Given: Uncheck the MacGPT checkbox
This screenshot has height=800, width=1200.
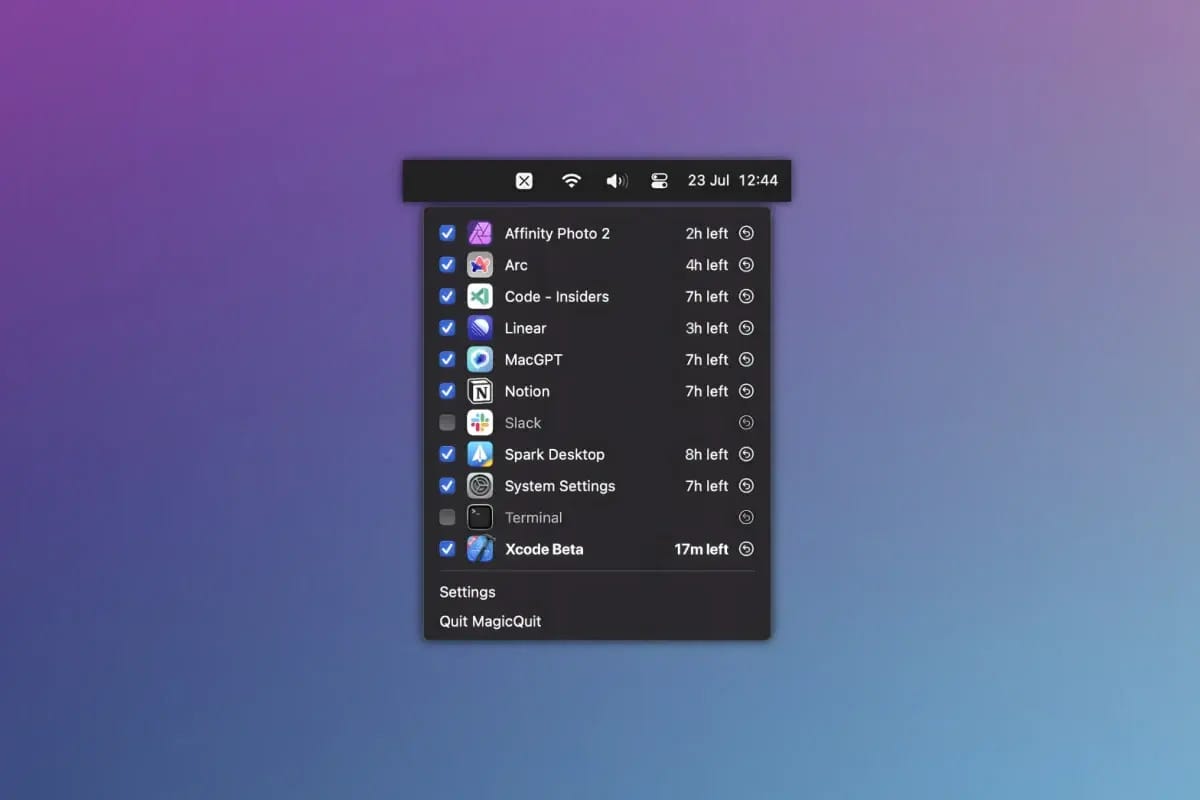Looking at the screenshot, I should 447,359.
